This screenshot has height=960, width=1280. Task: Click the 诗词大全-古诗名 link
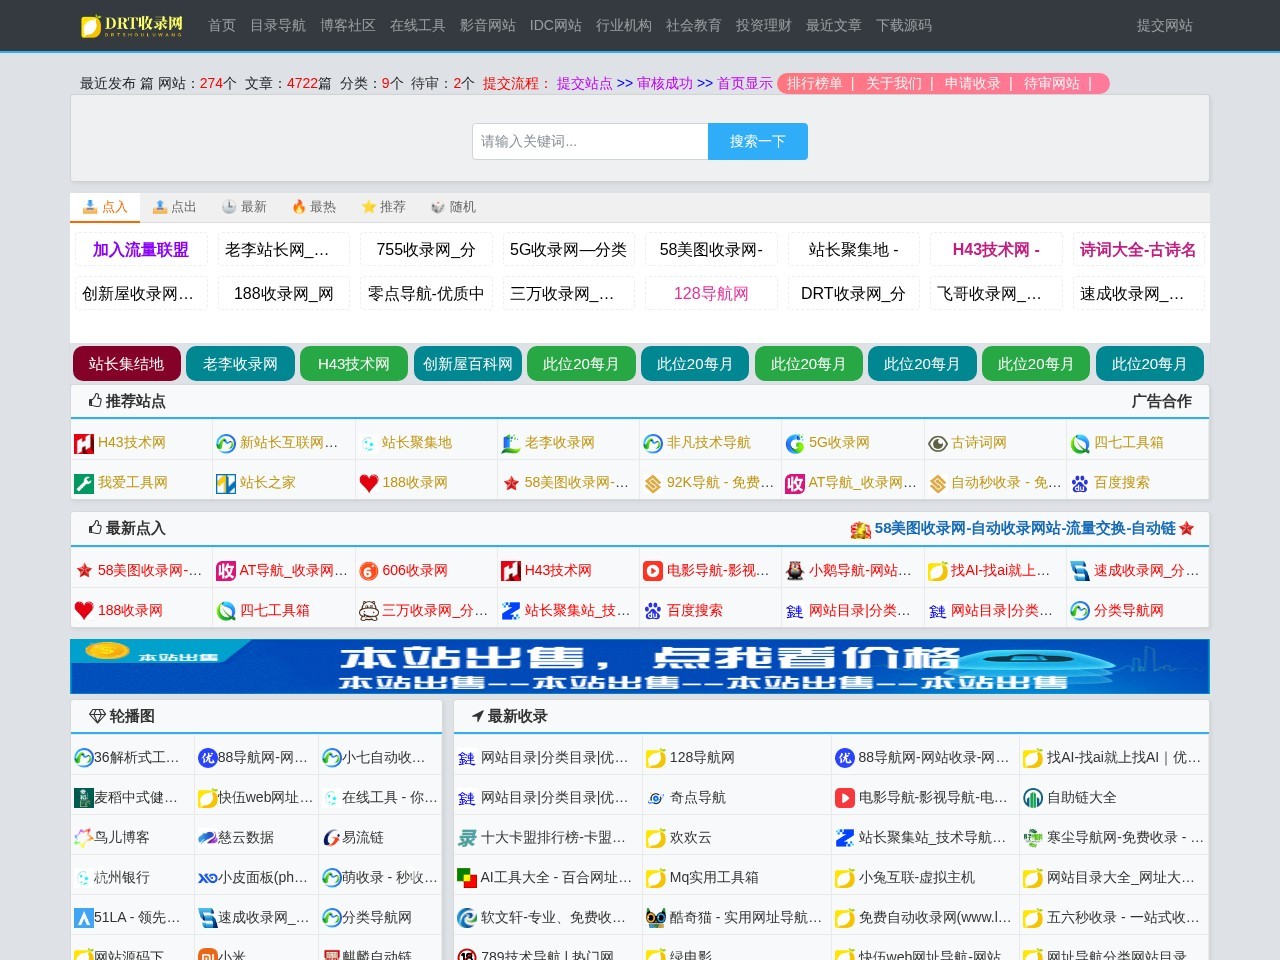[1138, 250]
